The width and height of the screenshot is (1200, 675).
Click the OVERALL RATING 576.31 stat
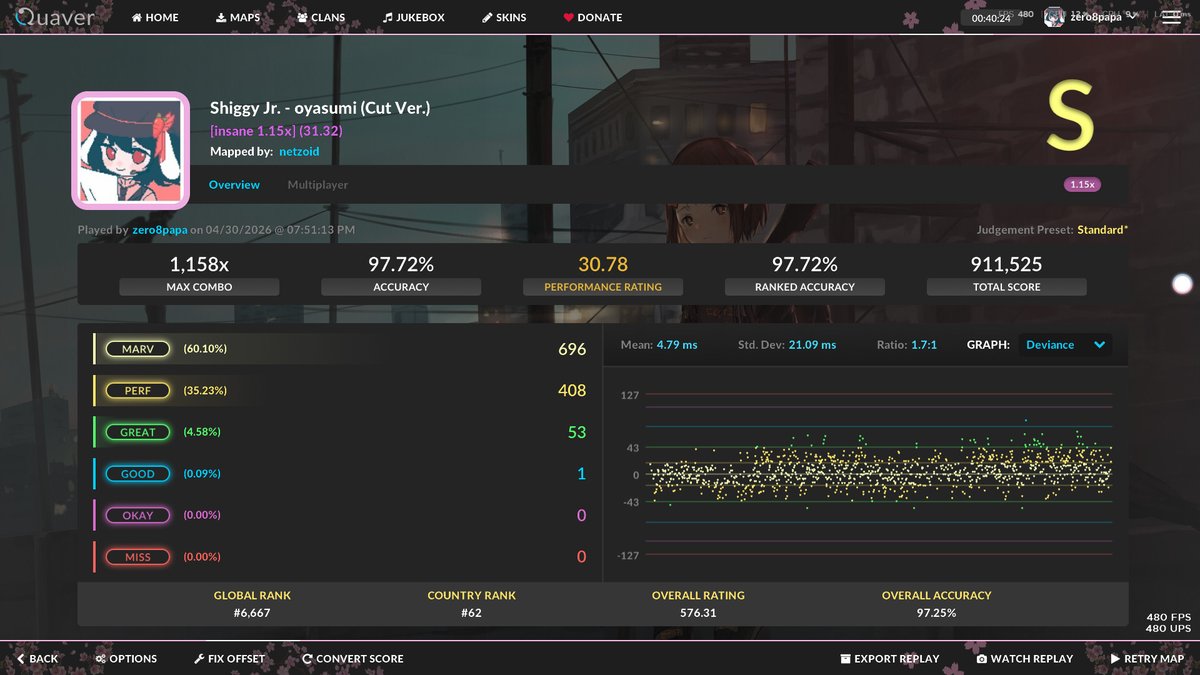pos(698,604)
